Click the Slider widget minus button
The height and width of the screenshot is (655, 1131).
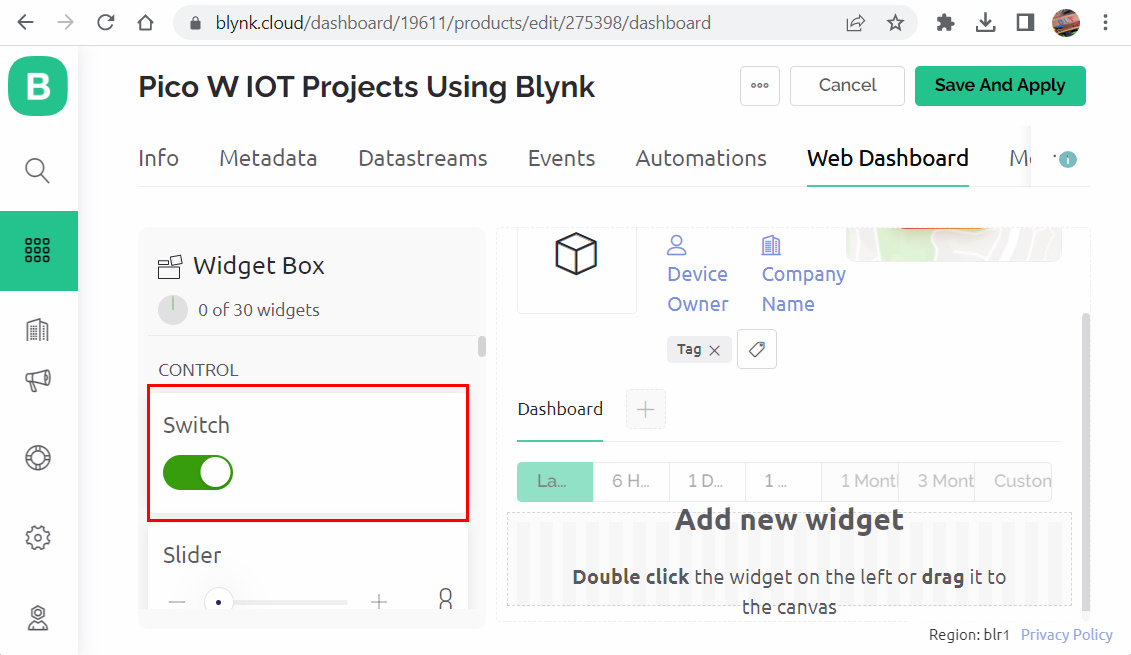click(x=177, y=602)
